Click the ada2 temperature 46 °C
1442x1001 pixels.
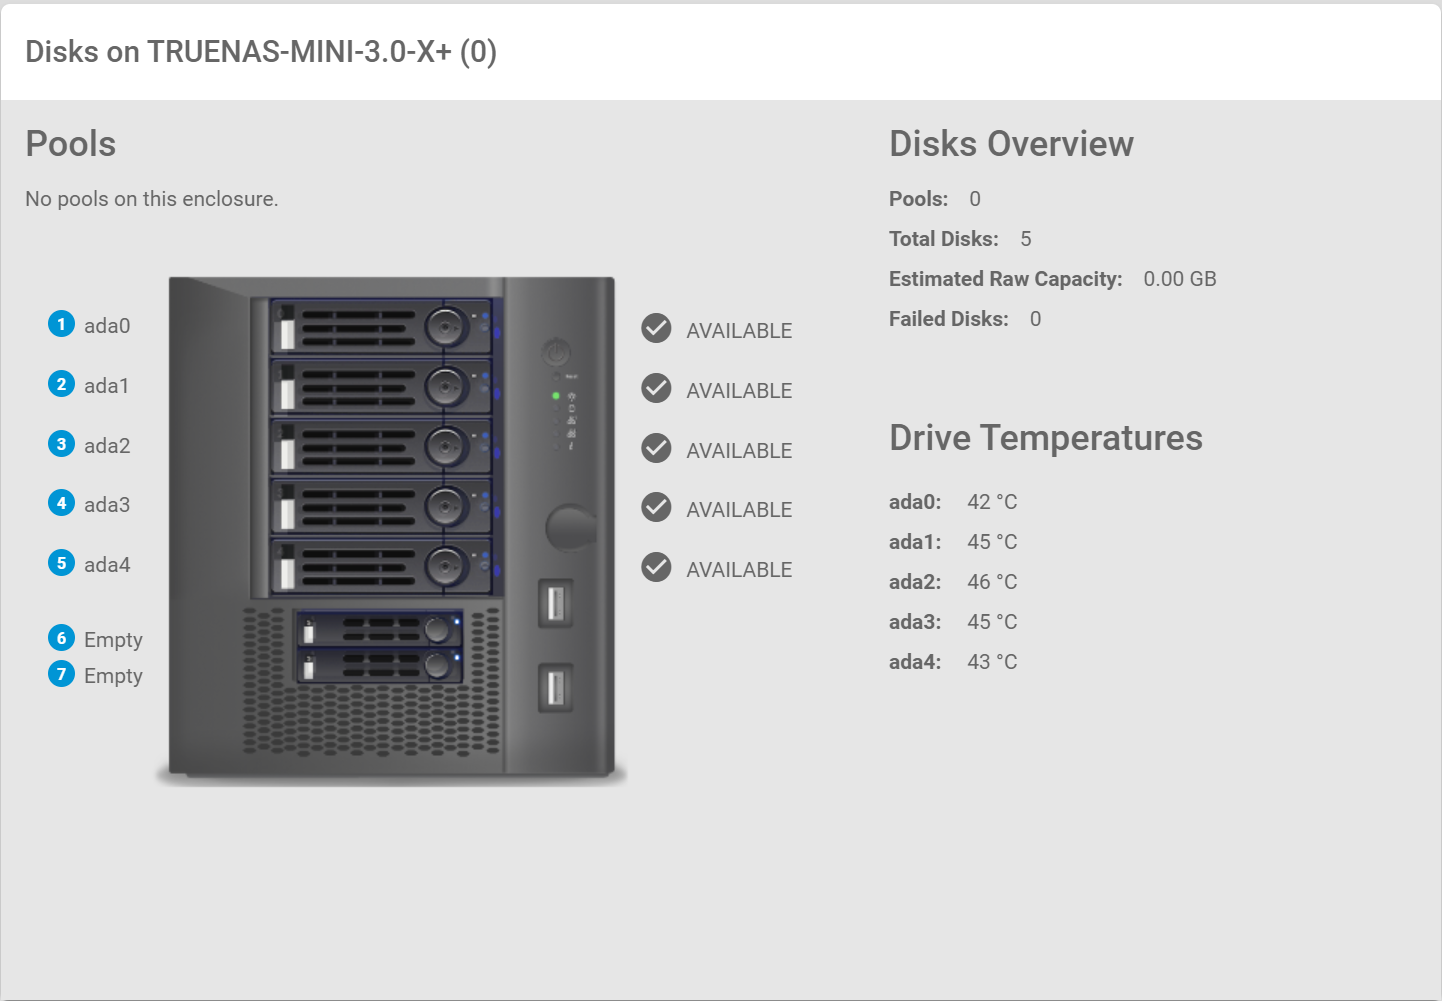point(992,582)
